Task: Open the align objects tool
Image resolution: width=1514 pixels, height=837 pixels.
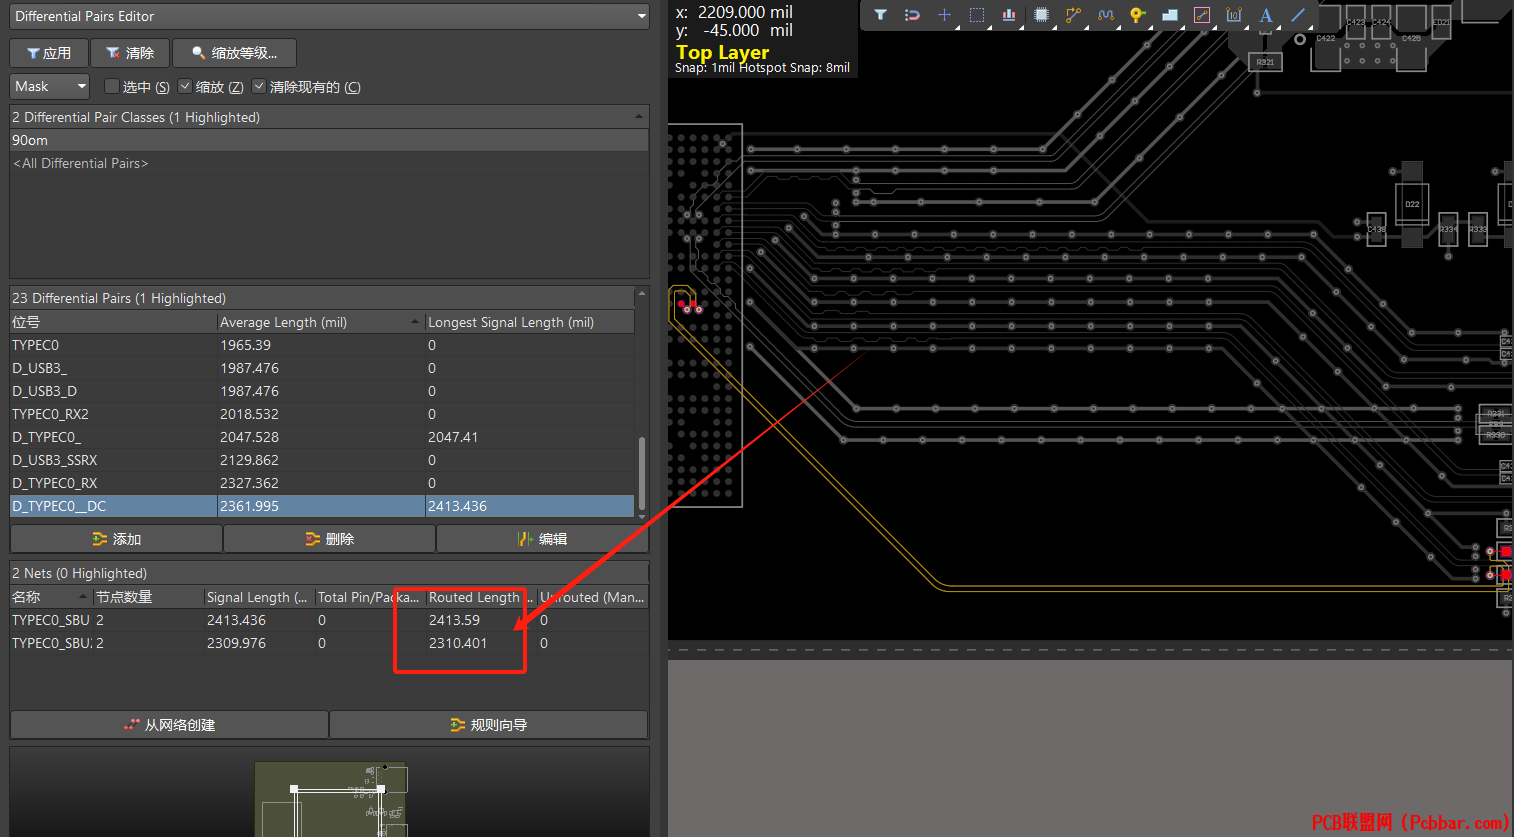Action: (1008, 15)
